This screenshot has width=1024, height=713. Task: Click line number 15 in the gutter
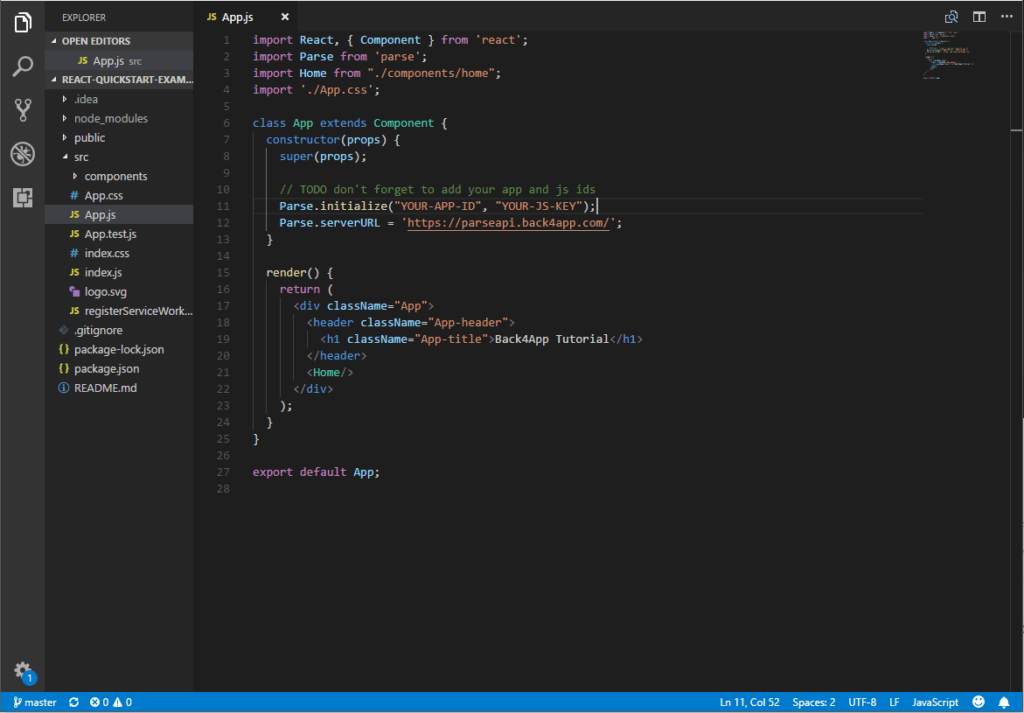(223, 272)
